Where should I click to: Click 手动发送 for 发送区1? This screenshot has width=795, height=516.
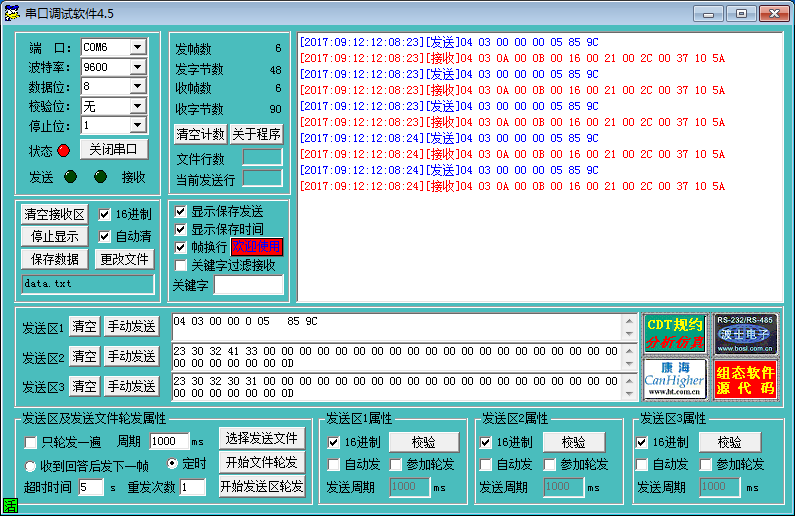pos(131,326)
